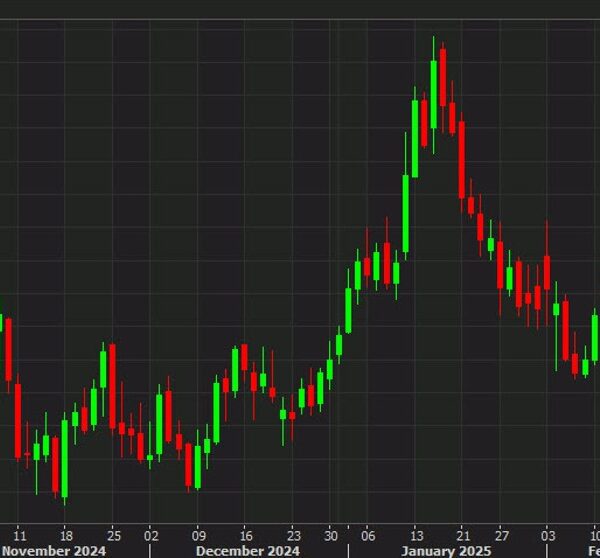Select the 18 date tick in November
The height and width of the screenshot is (558, 600).
tap(65, 534)
